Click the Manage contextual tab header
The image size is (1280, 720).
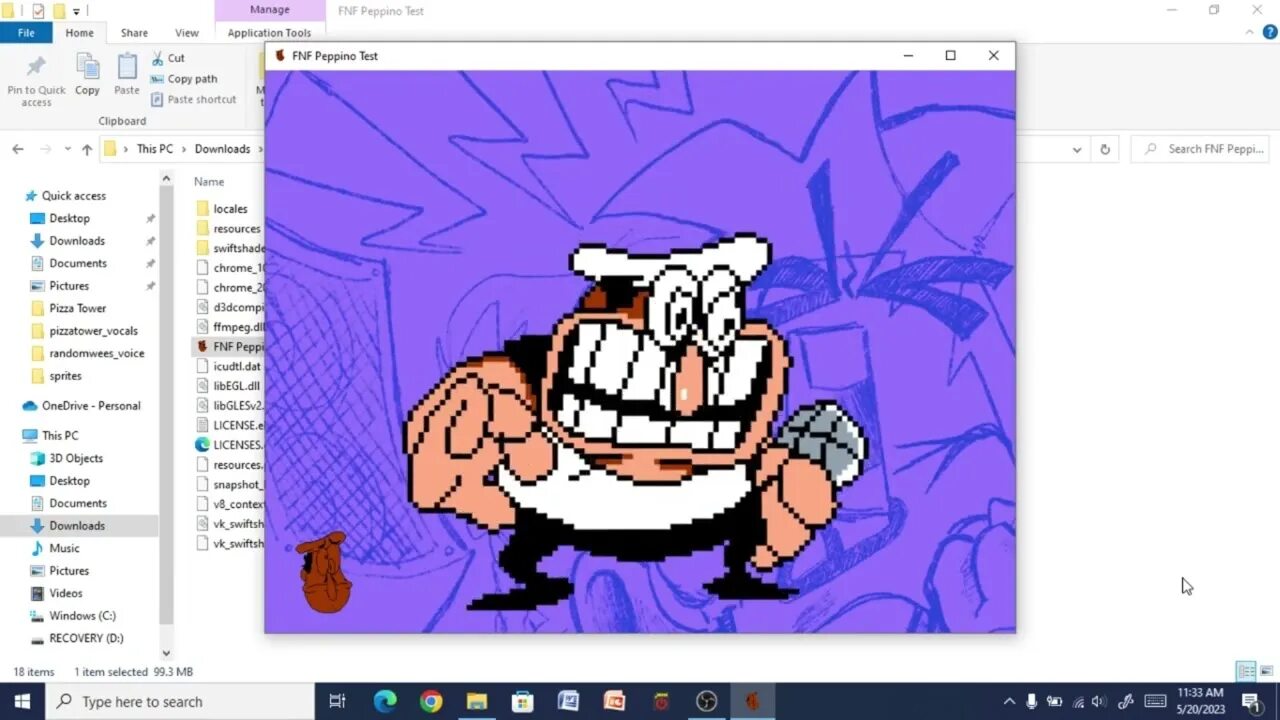[269, 10]
